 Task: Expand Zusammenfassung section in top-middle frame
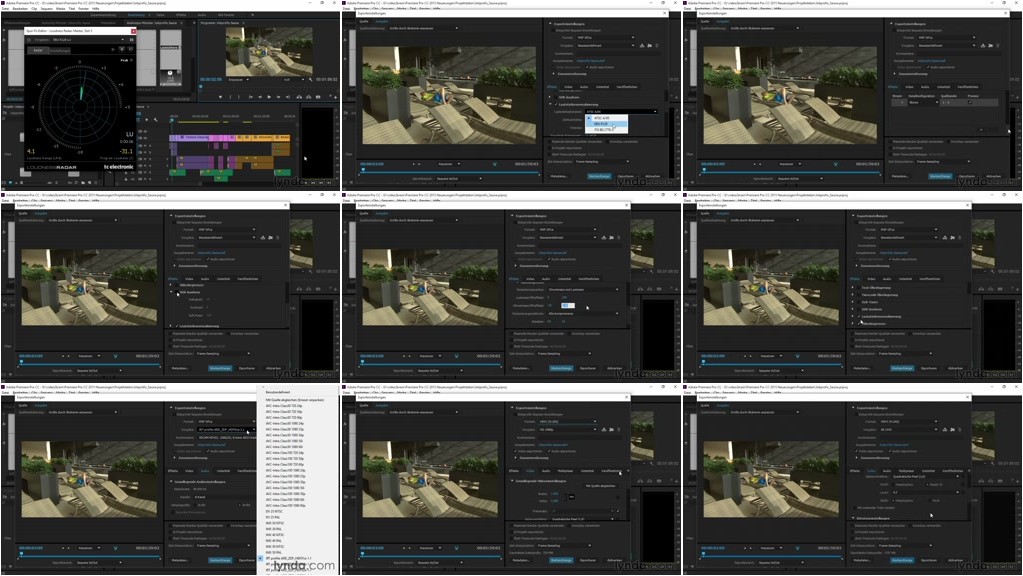click(554, 74)
